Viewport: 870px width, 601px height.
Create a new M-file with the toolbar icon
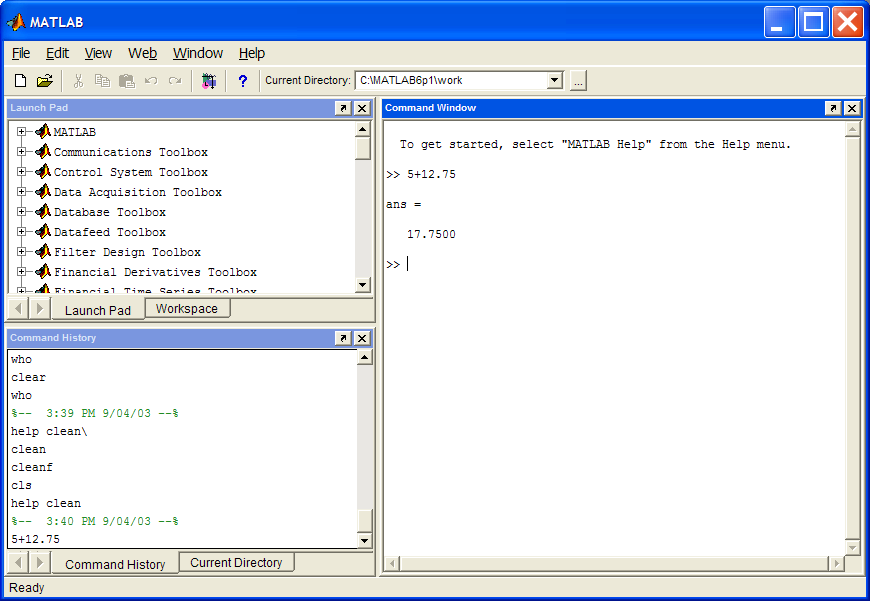pyautogui.click(x=21, y=81)
